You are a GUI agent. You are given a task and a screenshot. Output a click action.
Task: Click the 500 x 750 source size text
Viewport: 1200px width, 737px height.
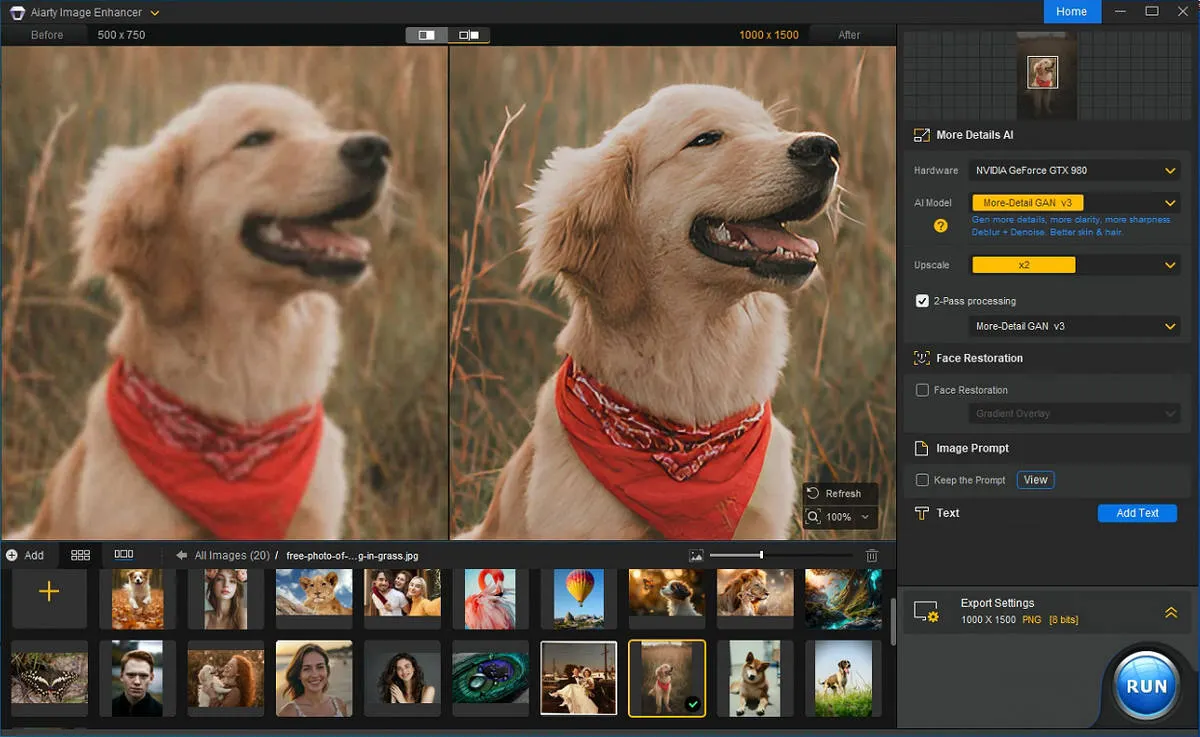click(121, 35)
